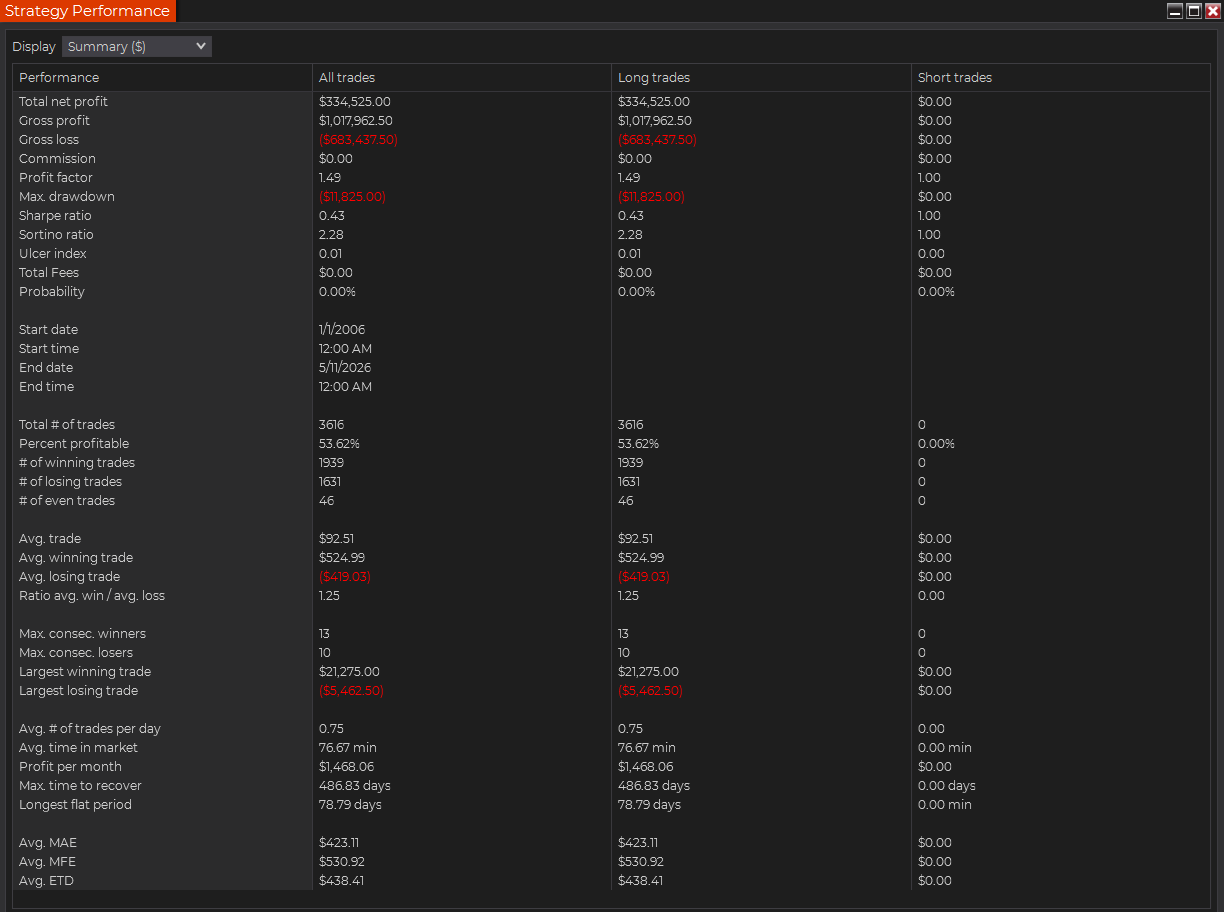The width and height of the screenshot is (1224, 912).
Task: Select the Total Fees row label
Action: pyautogui.click(x=49, y=273)
